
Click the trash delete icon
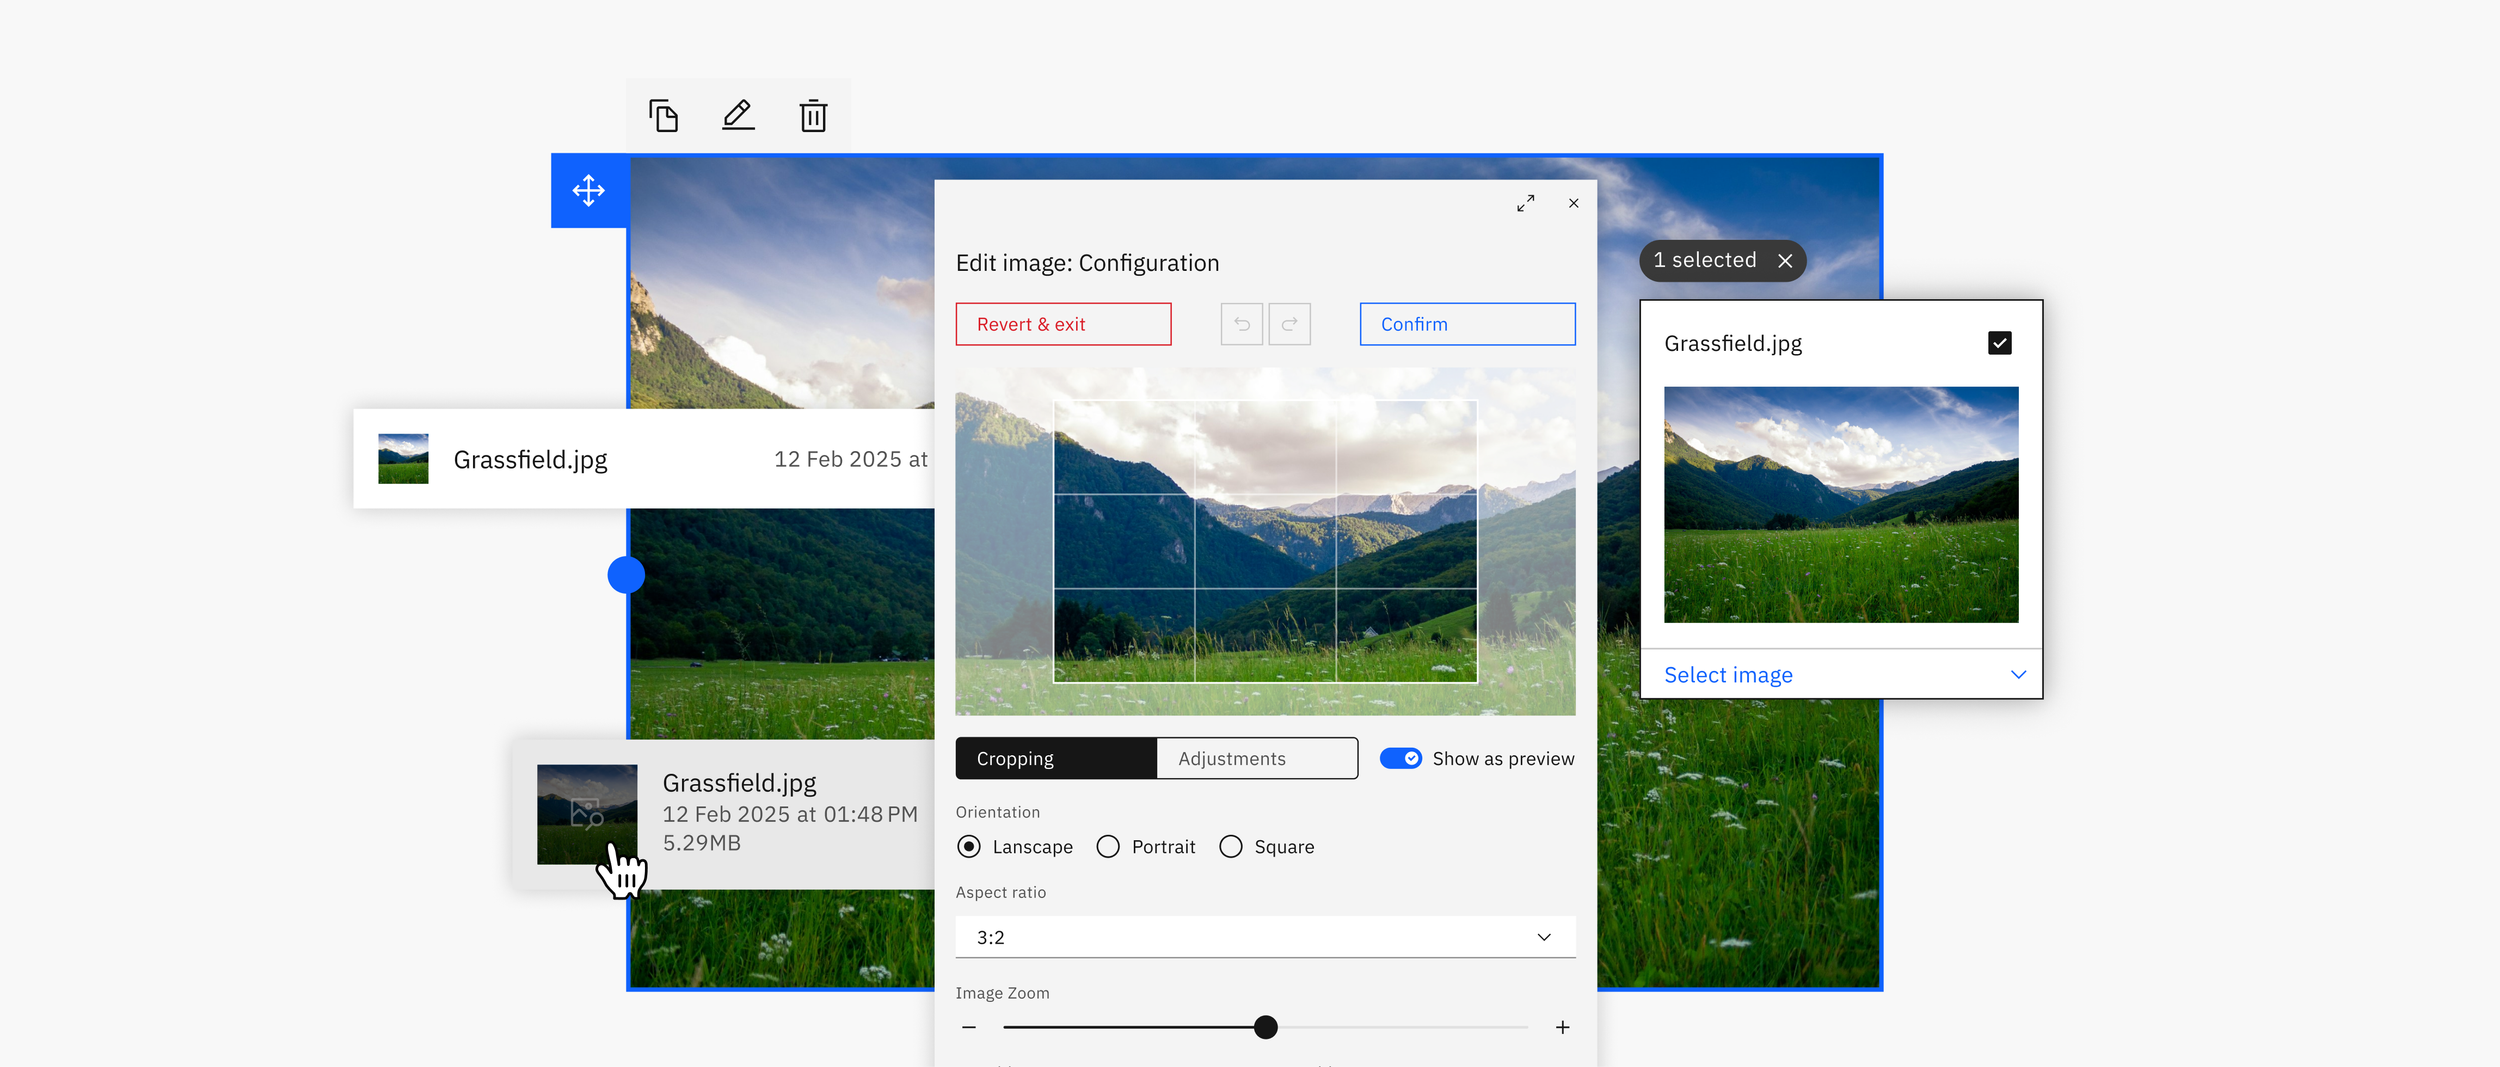813,115
